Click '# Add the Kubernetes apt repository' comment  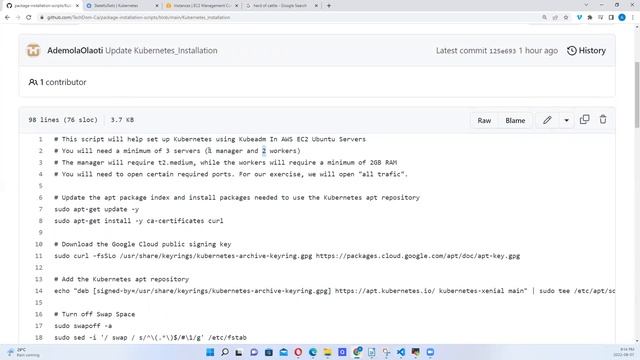122,279
